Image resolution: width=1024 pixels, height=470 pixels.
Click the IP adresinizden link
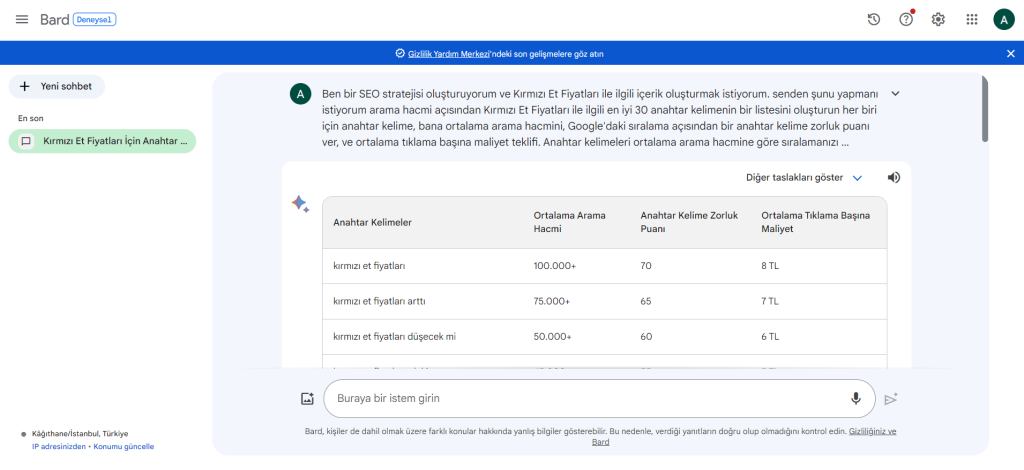[60, 446]
